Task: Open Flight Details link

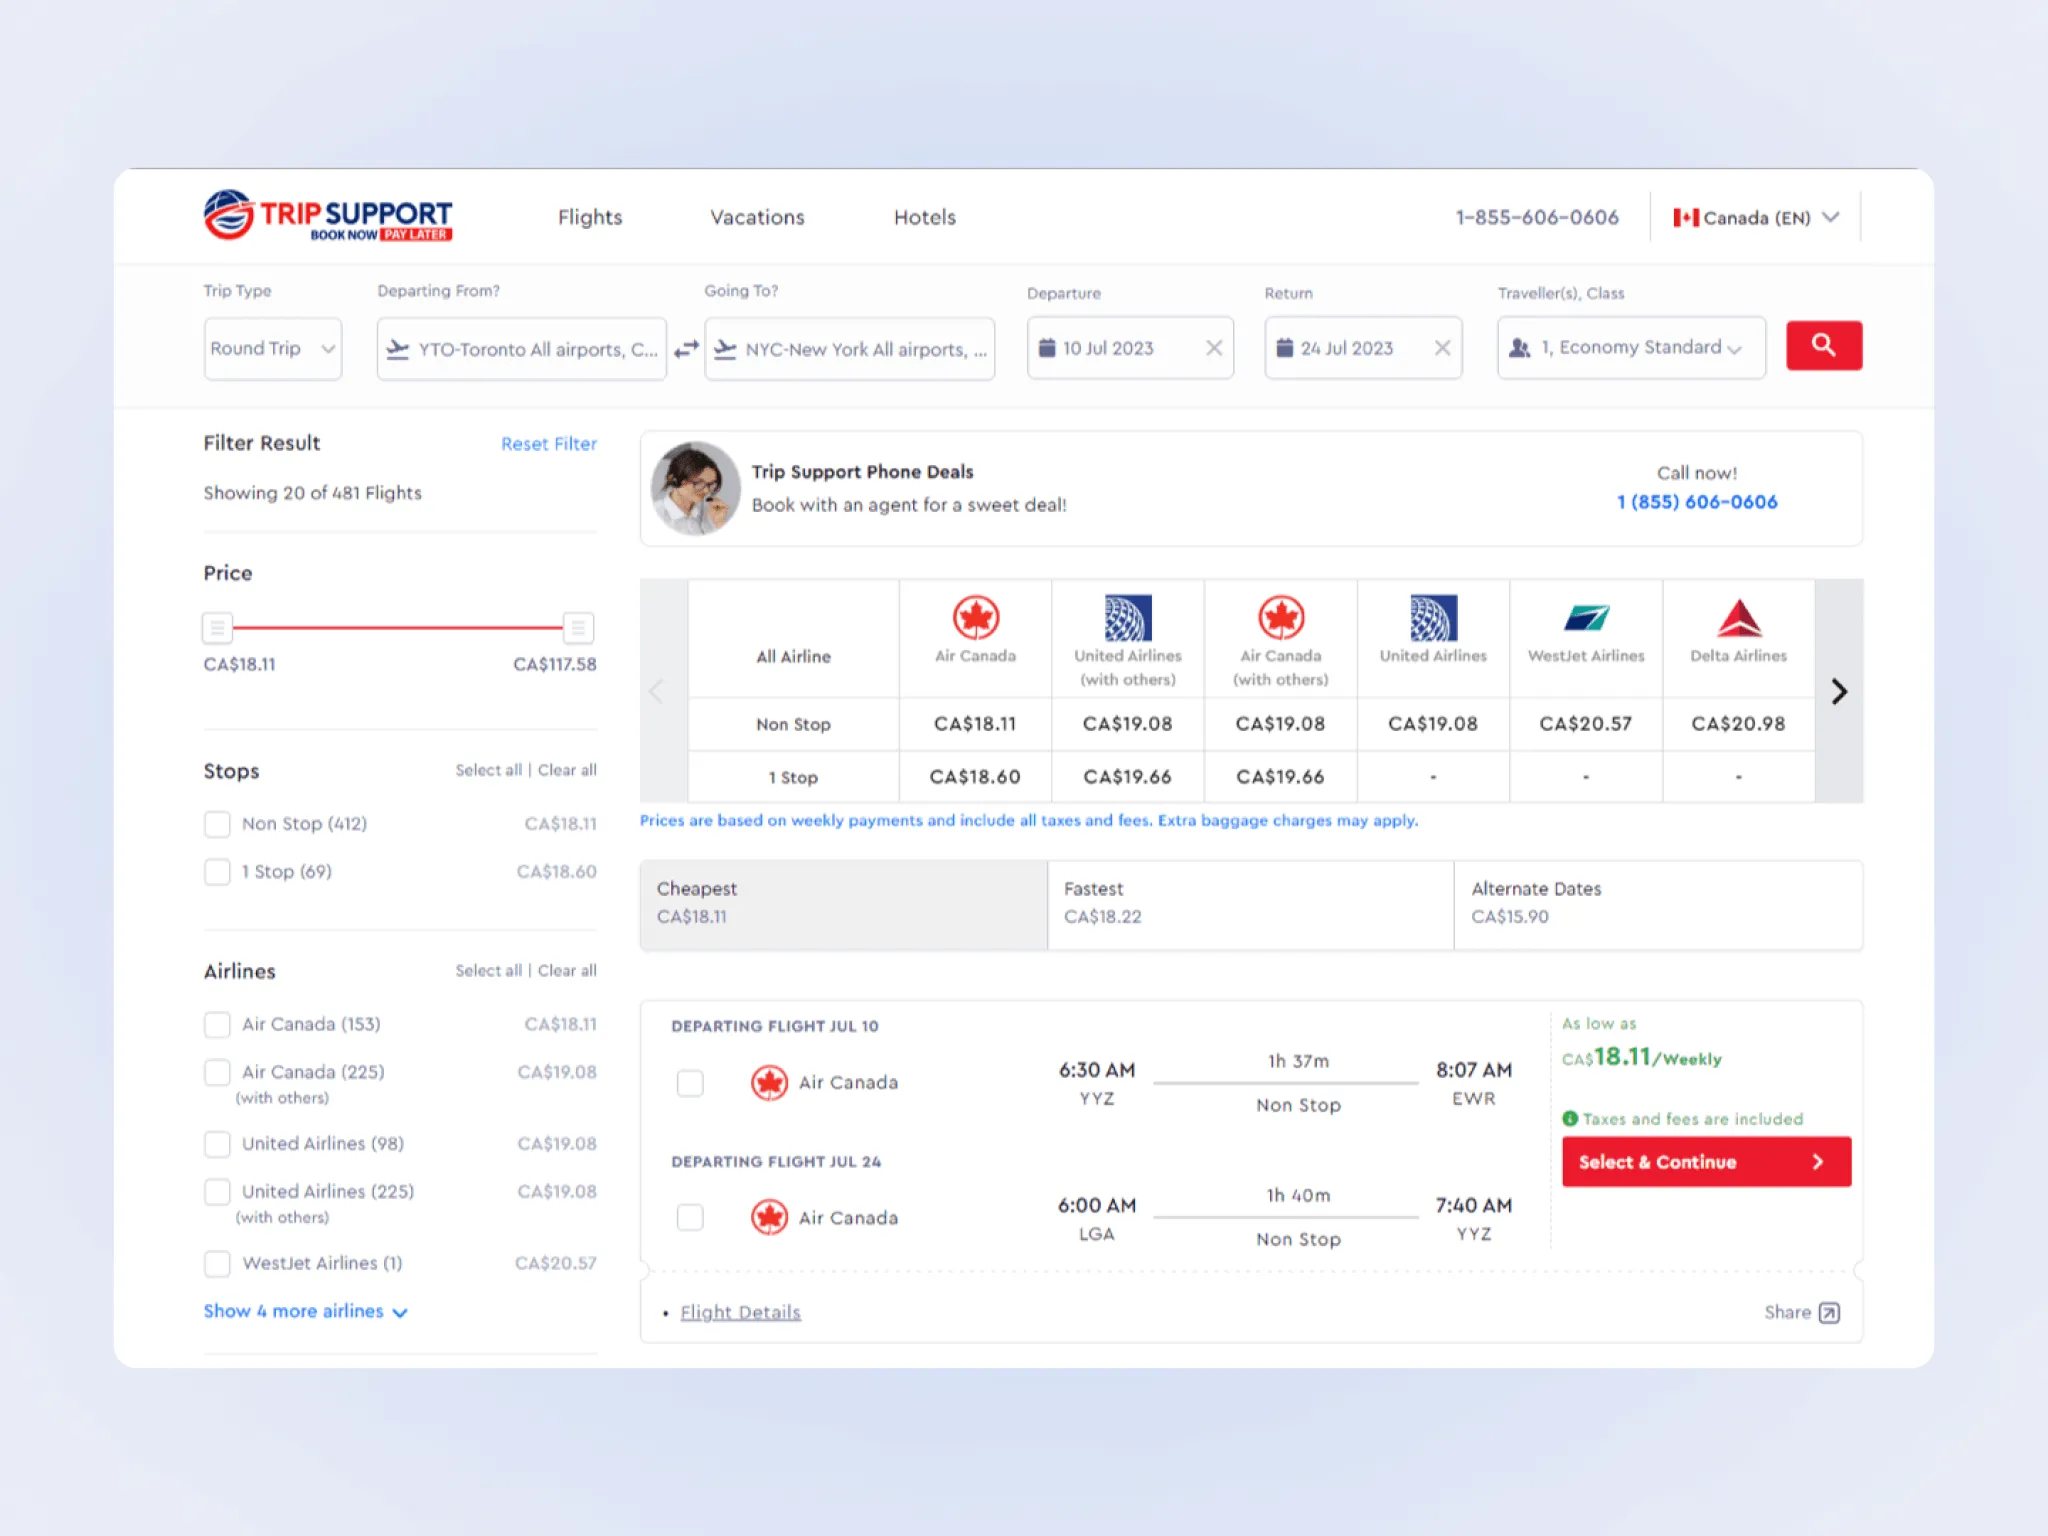Action: pyautogui.click(x=740, y=1311)
